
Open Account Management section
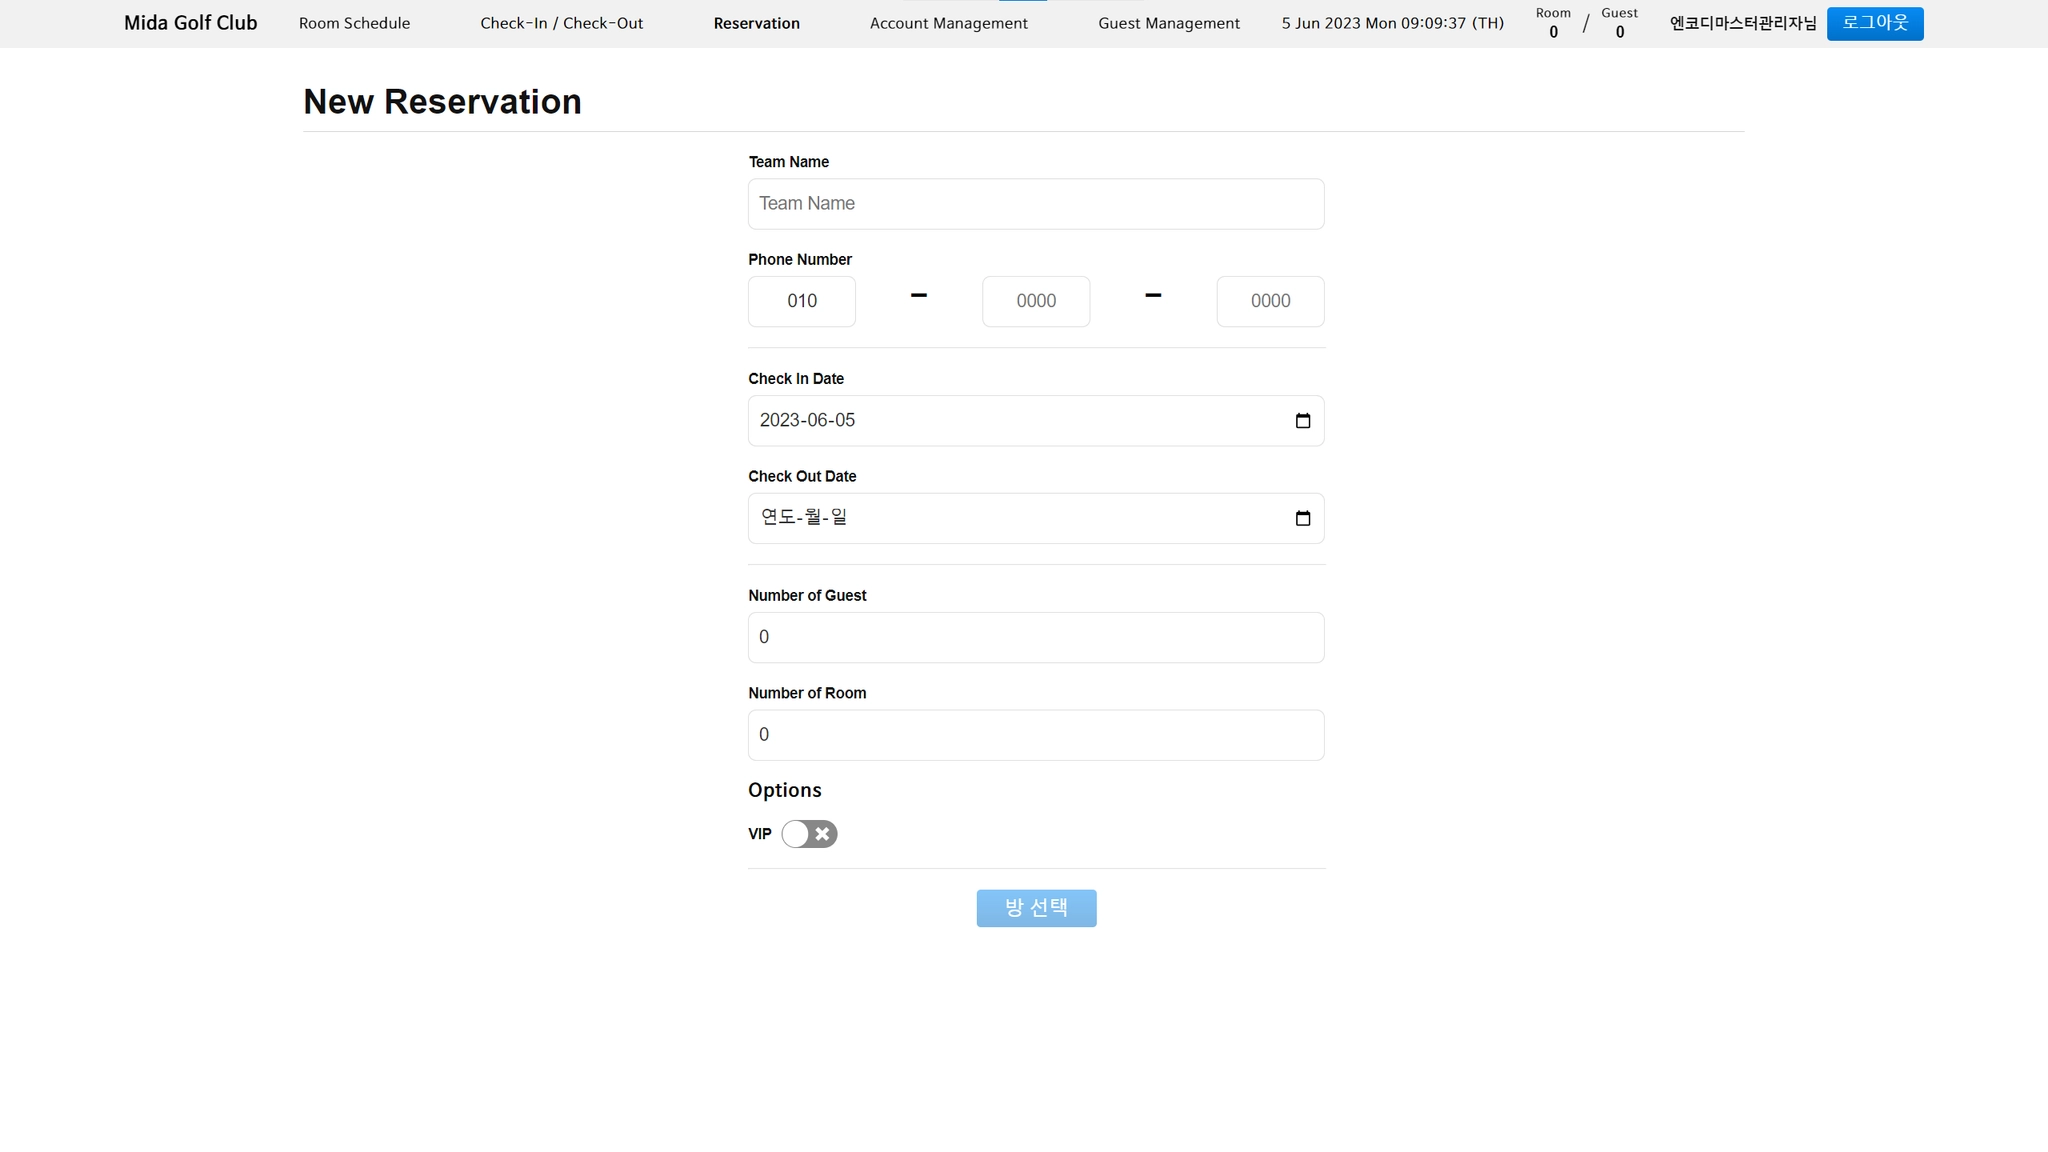coord(948,23)
